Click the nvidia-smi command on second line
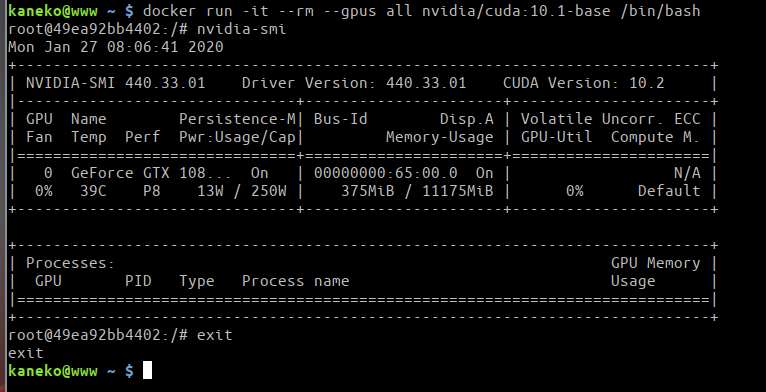 pos(241,29)
